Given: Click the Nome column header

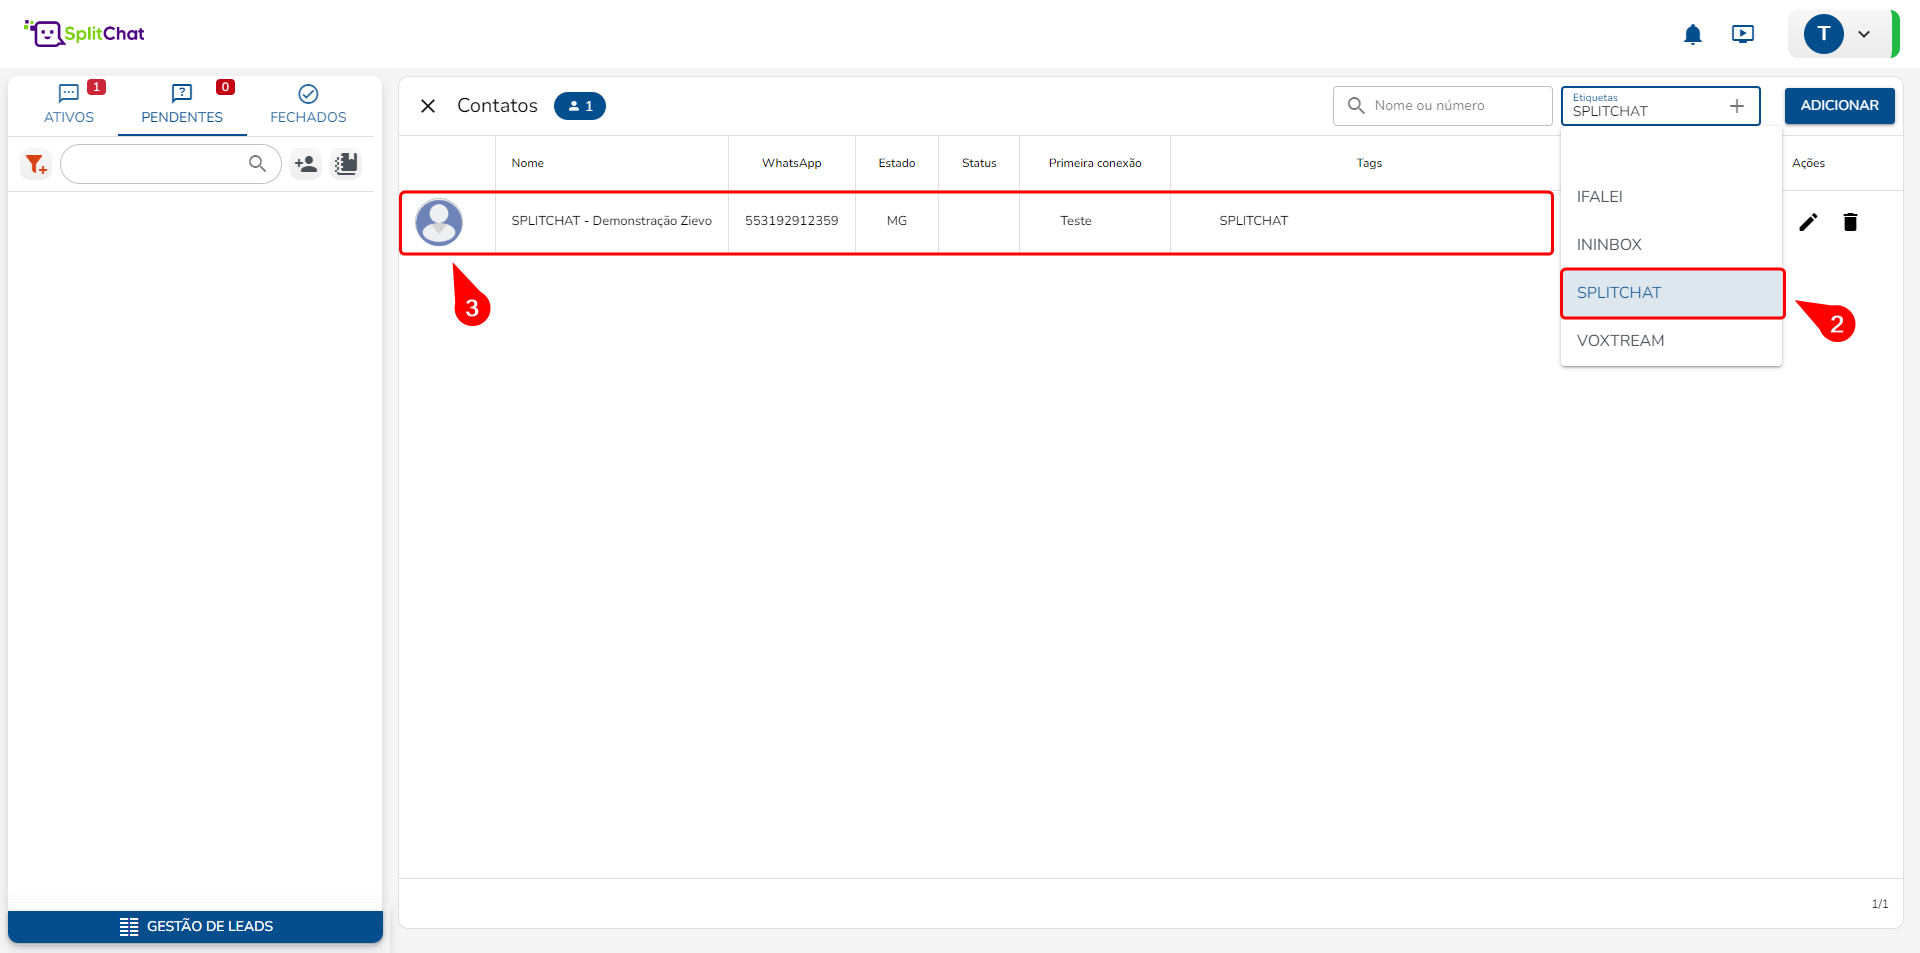Looking at the screenshot, I should point(527,163).
